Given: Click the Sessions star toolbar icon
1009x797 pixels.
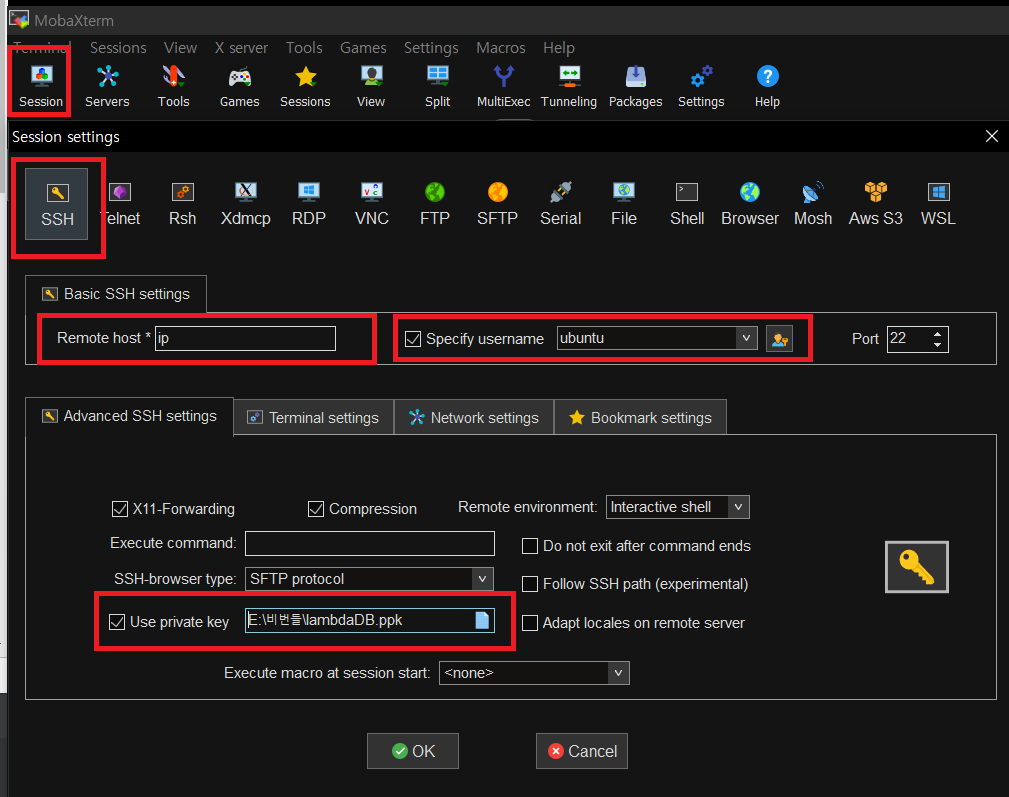Looking at the screenshot, I should 305,86.
